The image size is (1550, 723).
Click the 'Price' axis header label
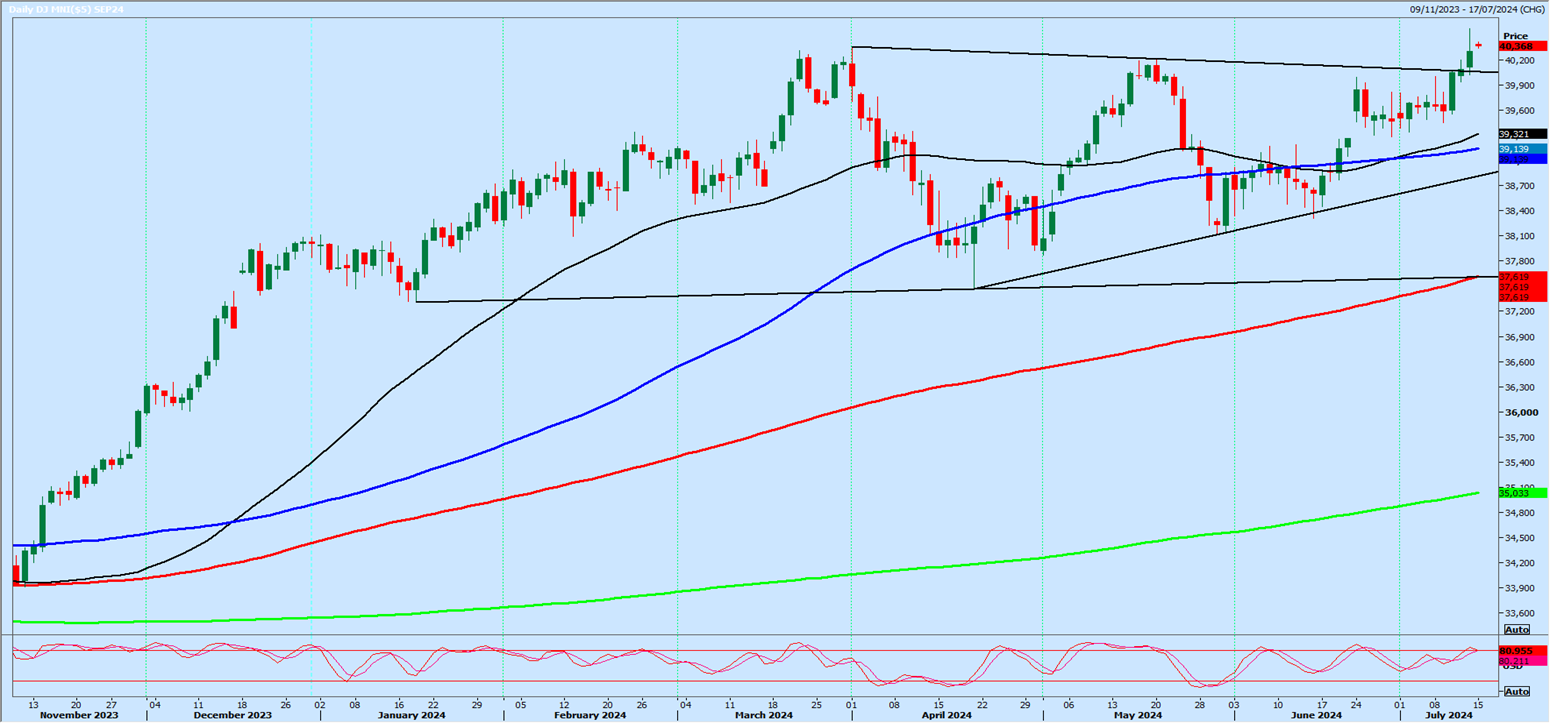tap(1515, 35)
